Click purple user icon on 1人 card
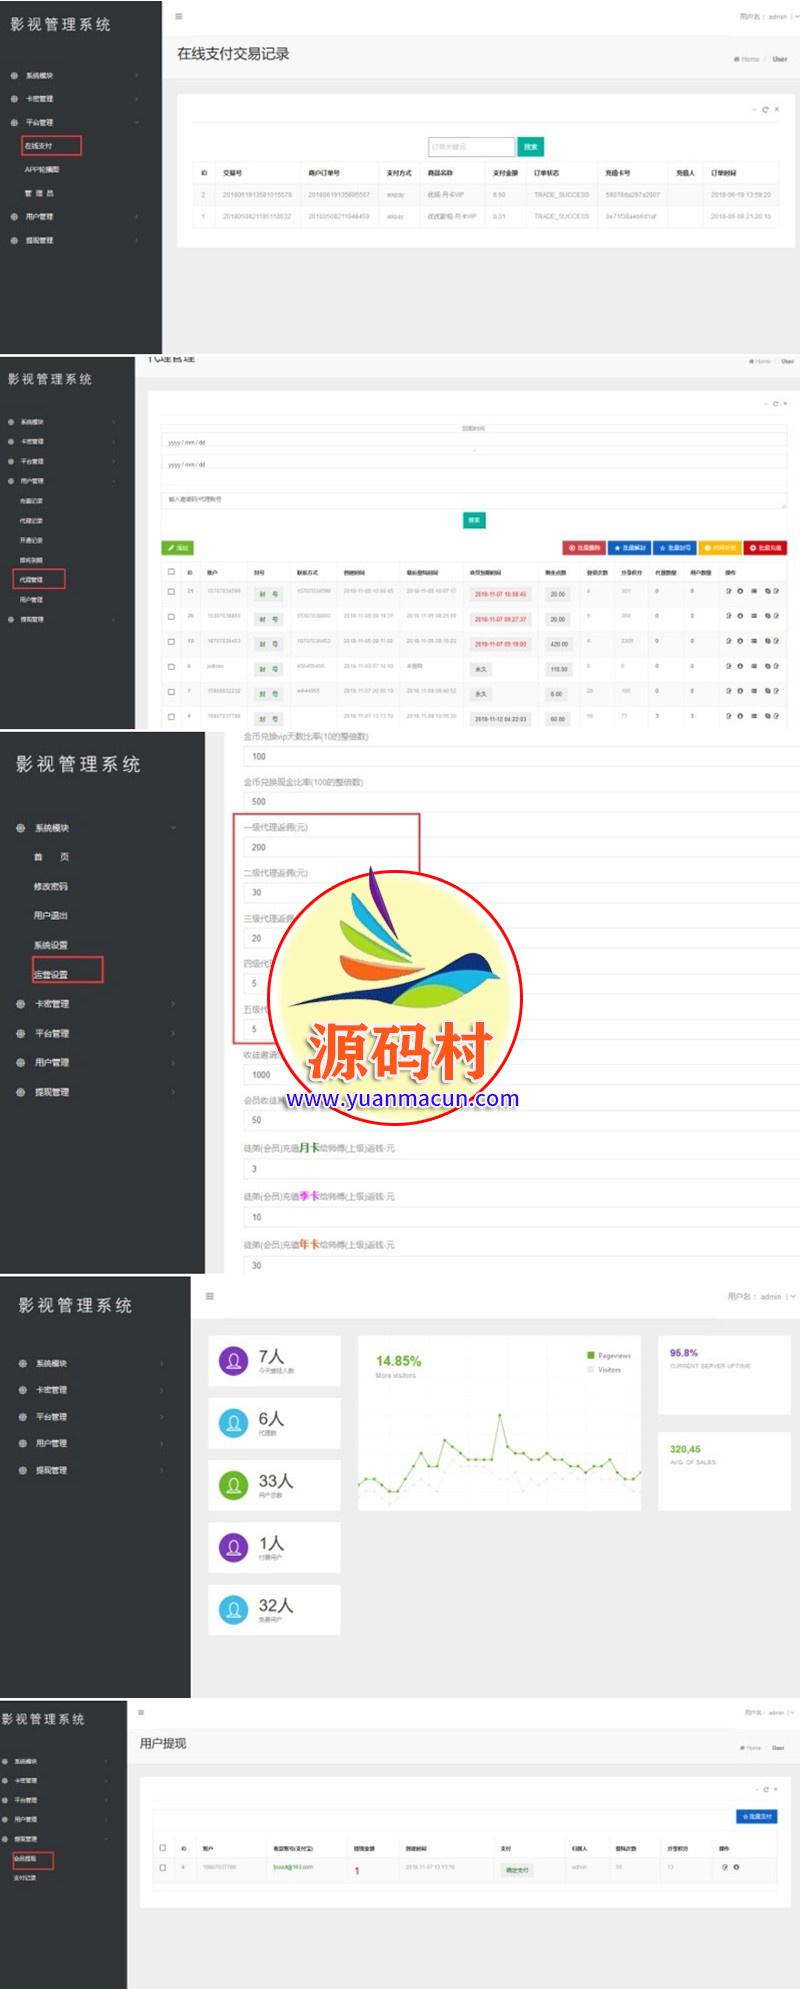The width and height of the screenshot is (800, 1989). click(x=233, y=1548)
